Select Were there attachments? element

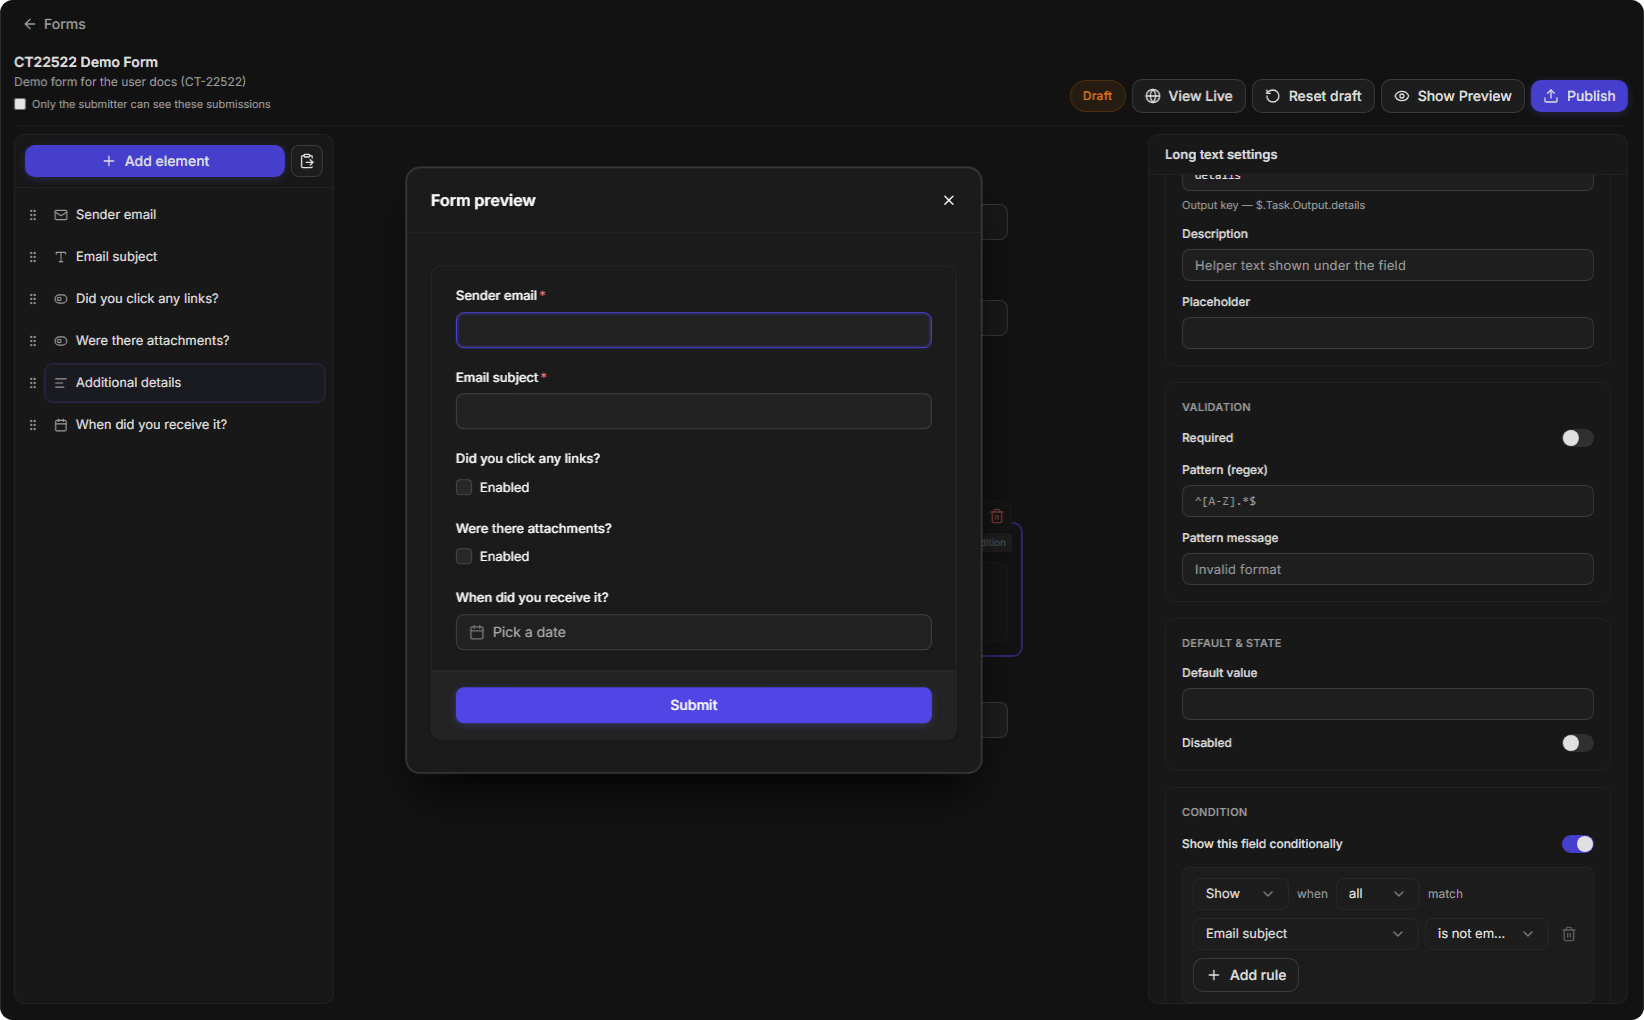185,341
